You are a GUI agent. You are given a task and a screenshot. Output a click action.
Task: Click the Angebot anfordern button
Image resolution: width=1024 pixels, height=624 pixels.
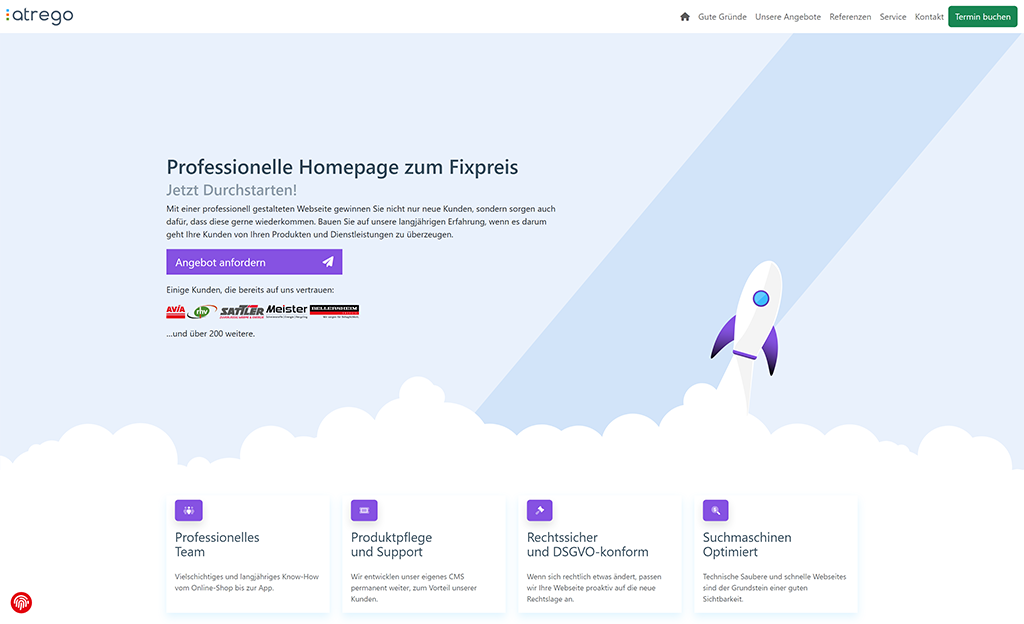[x=254, y=262]
